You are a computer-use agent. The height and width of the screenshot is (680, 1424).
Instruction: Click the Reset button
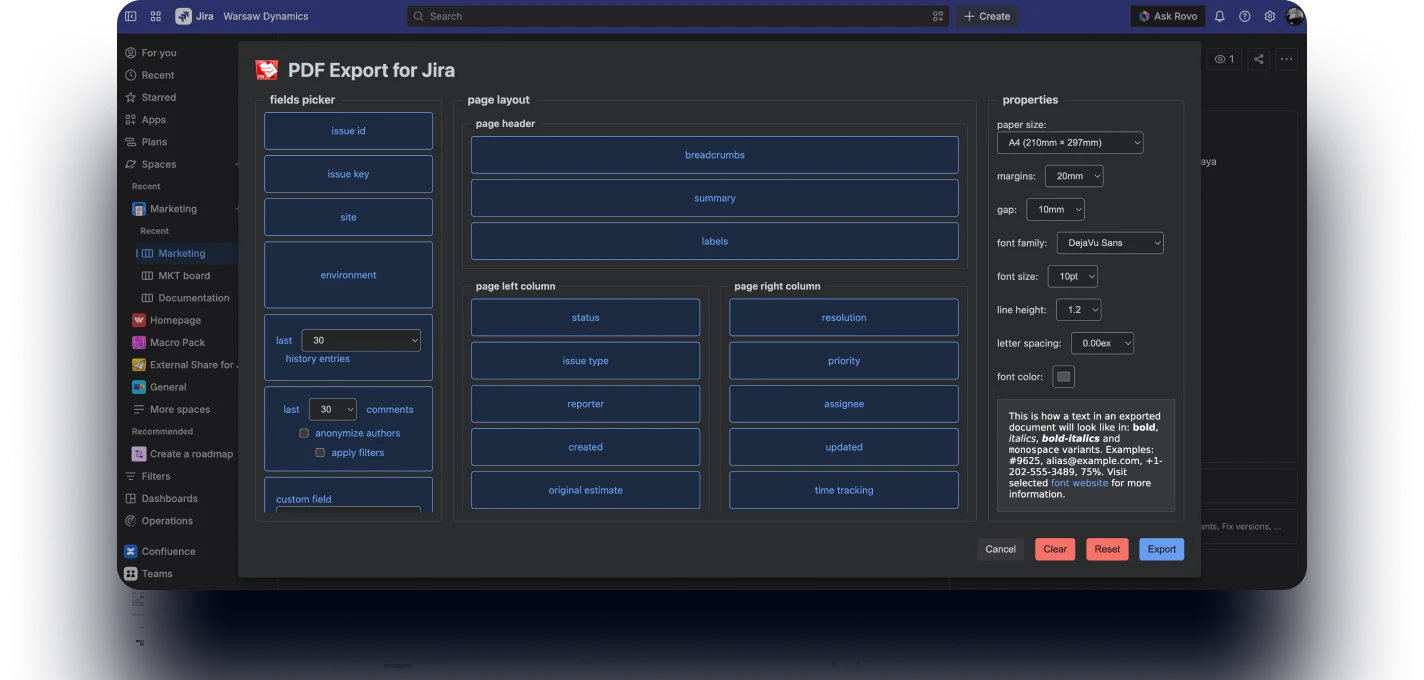1107,549
